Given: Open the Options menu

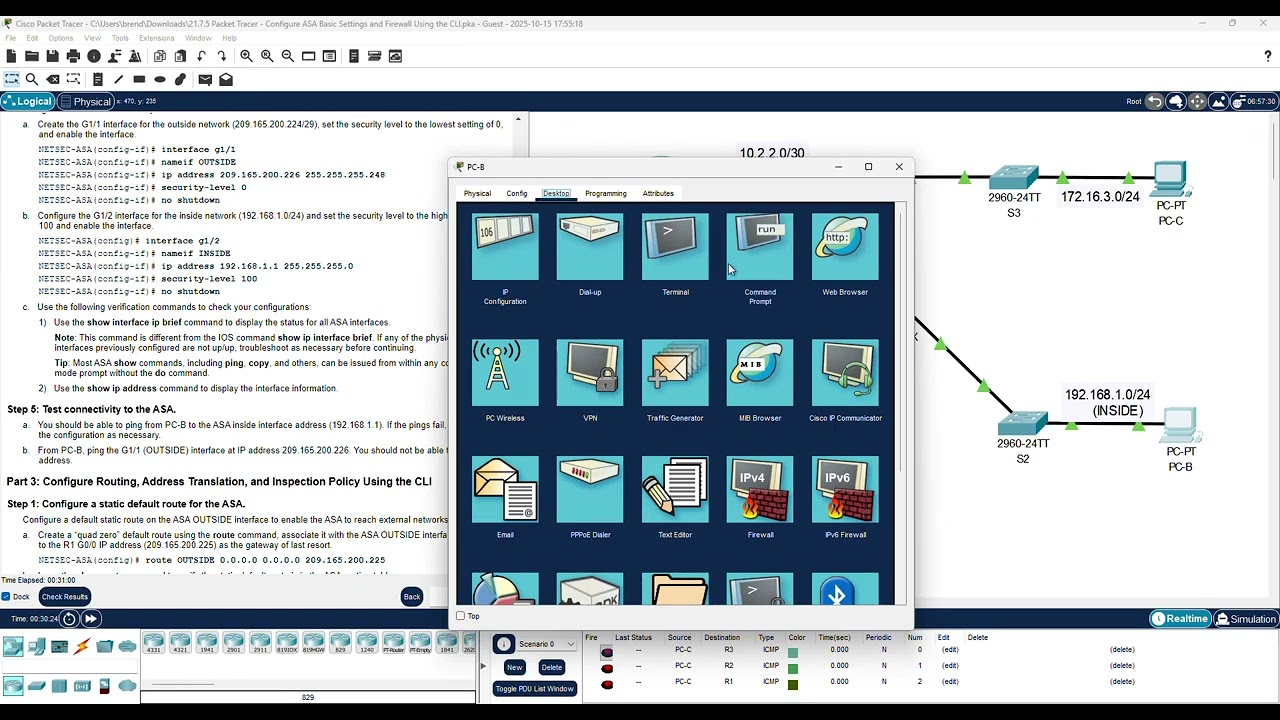Looking at the screenshot, I should coord(61,38).
